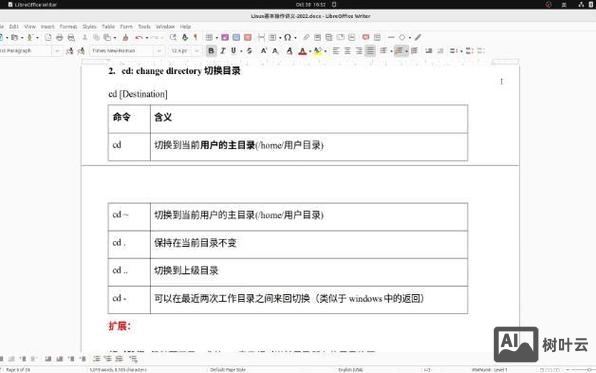Viewport: 596px width, 373px height.
Task: Open the Tools menu
Action: [x=144, y=27]
